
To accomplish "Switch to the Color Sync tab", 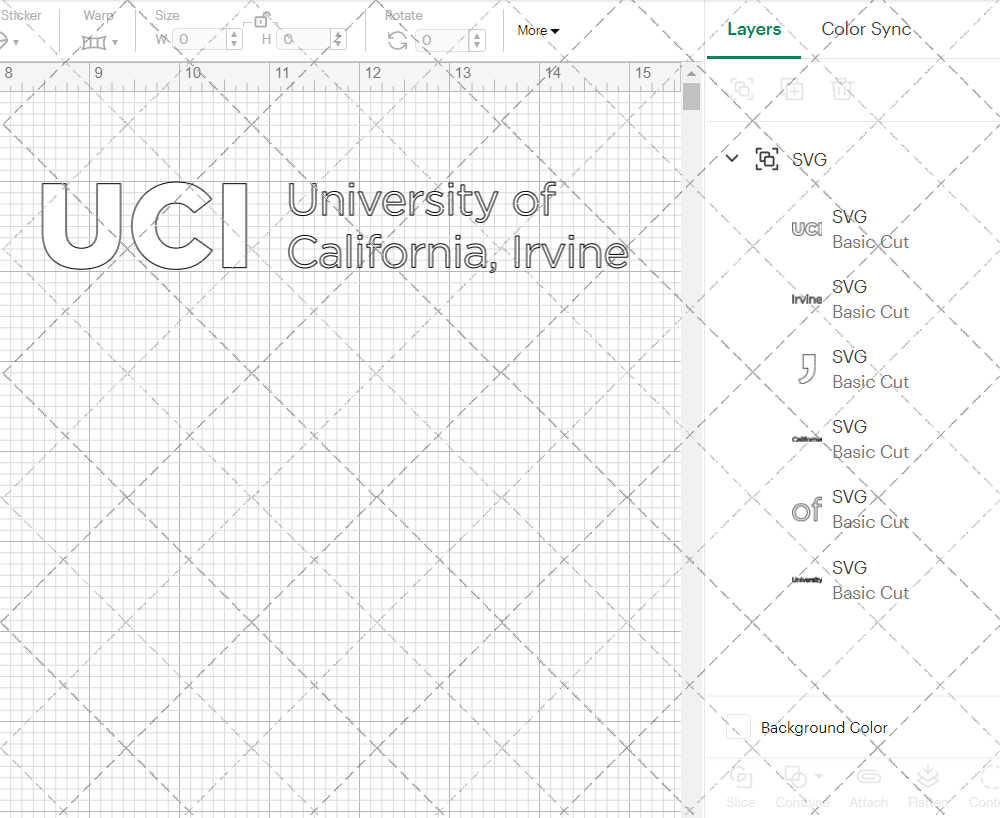I will pos(866,29).
